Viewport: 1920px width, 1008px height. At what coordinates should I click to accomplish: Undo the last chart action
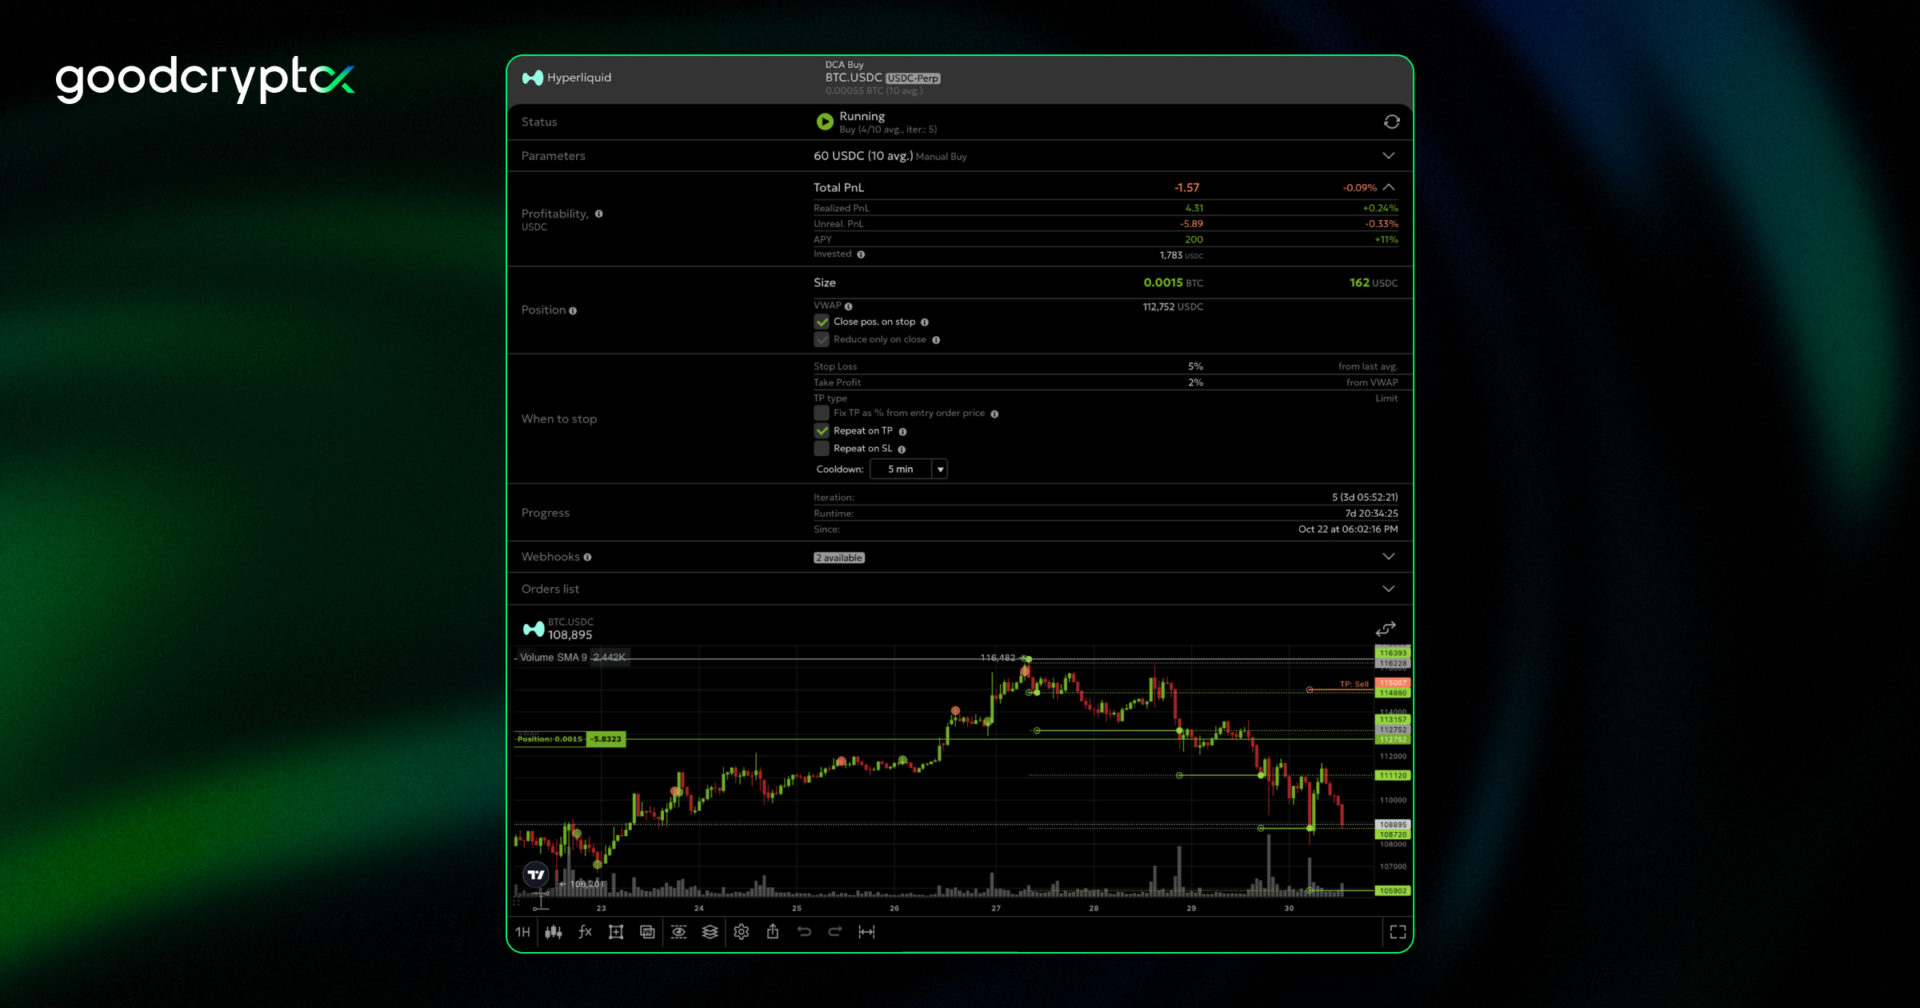coord(804,932)
